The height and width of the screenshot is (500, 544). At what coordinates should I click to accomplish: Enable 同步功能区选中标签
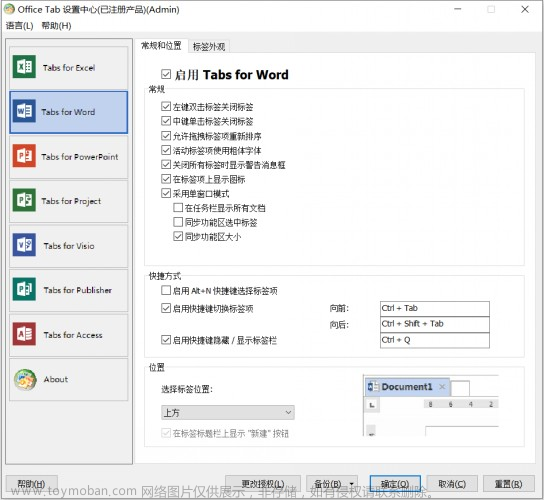tap(178, 222)
